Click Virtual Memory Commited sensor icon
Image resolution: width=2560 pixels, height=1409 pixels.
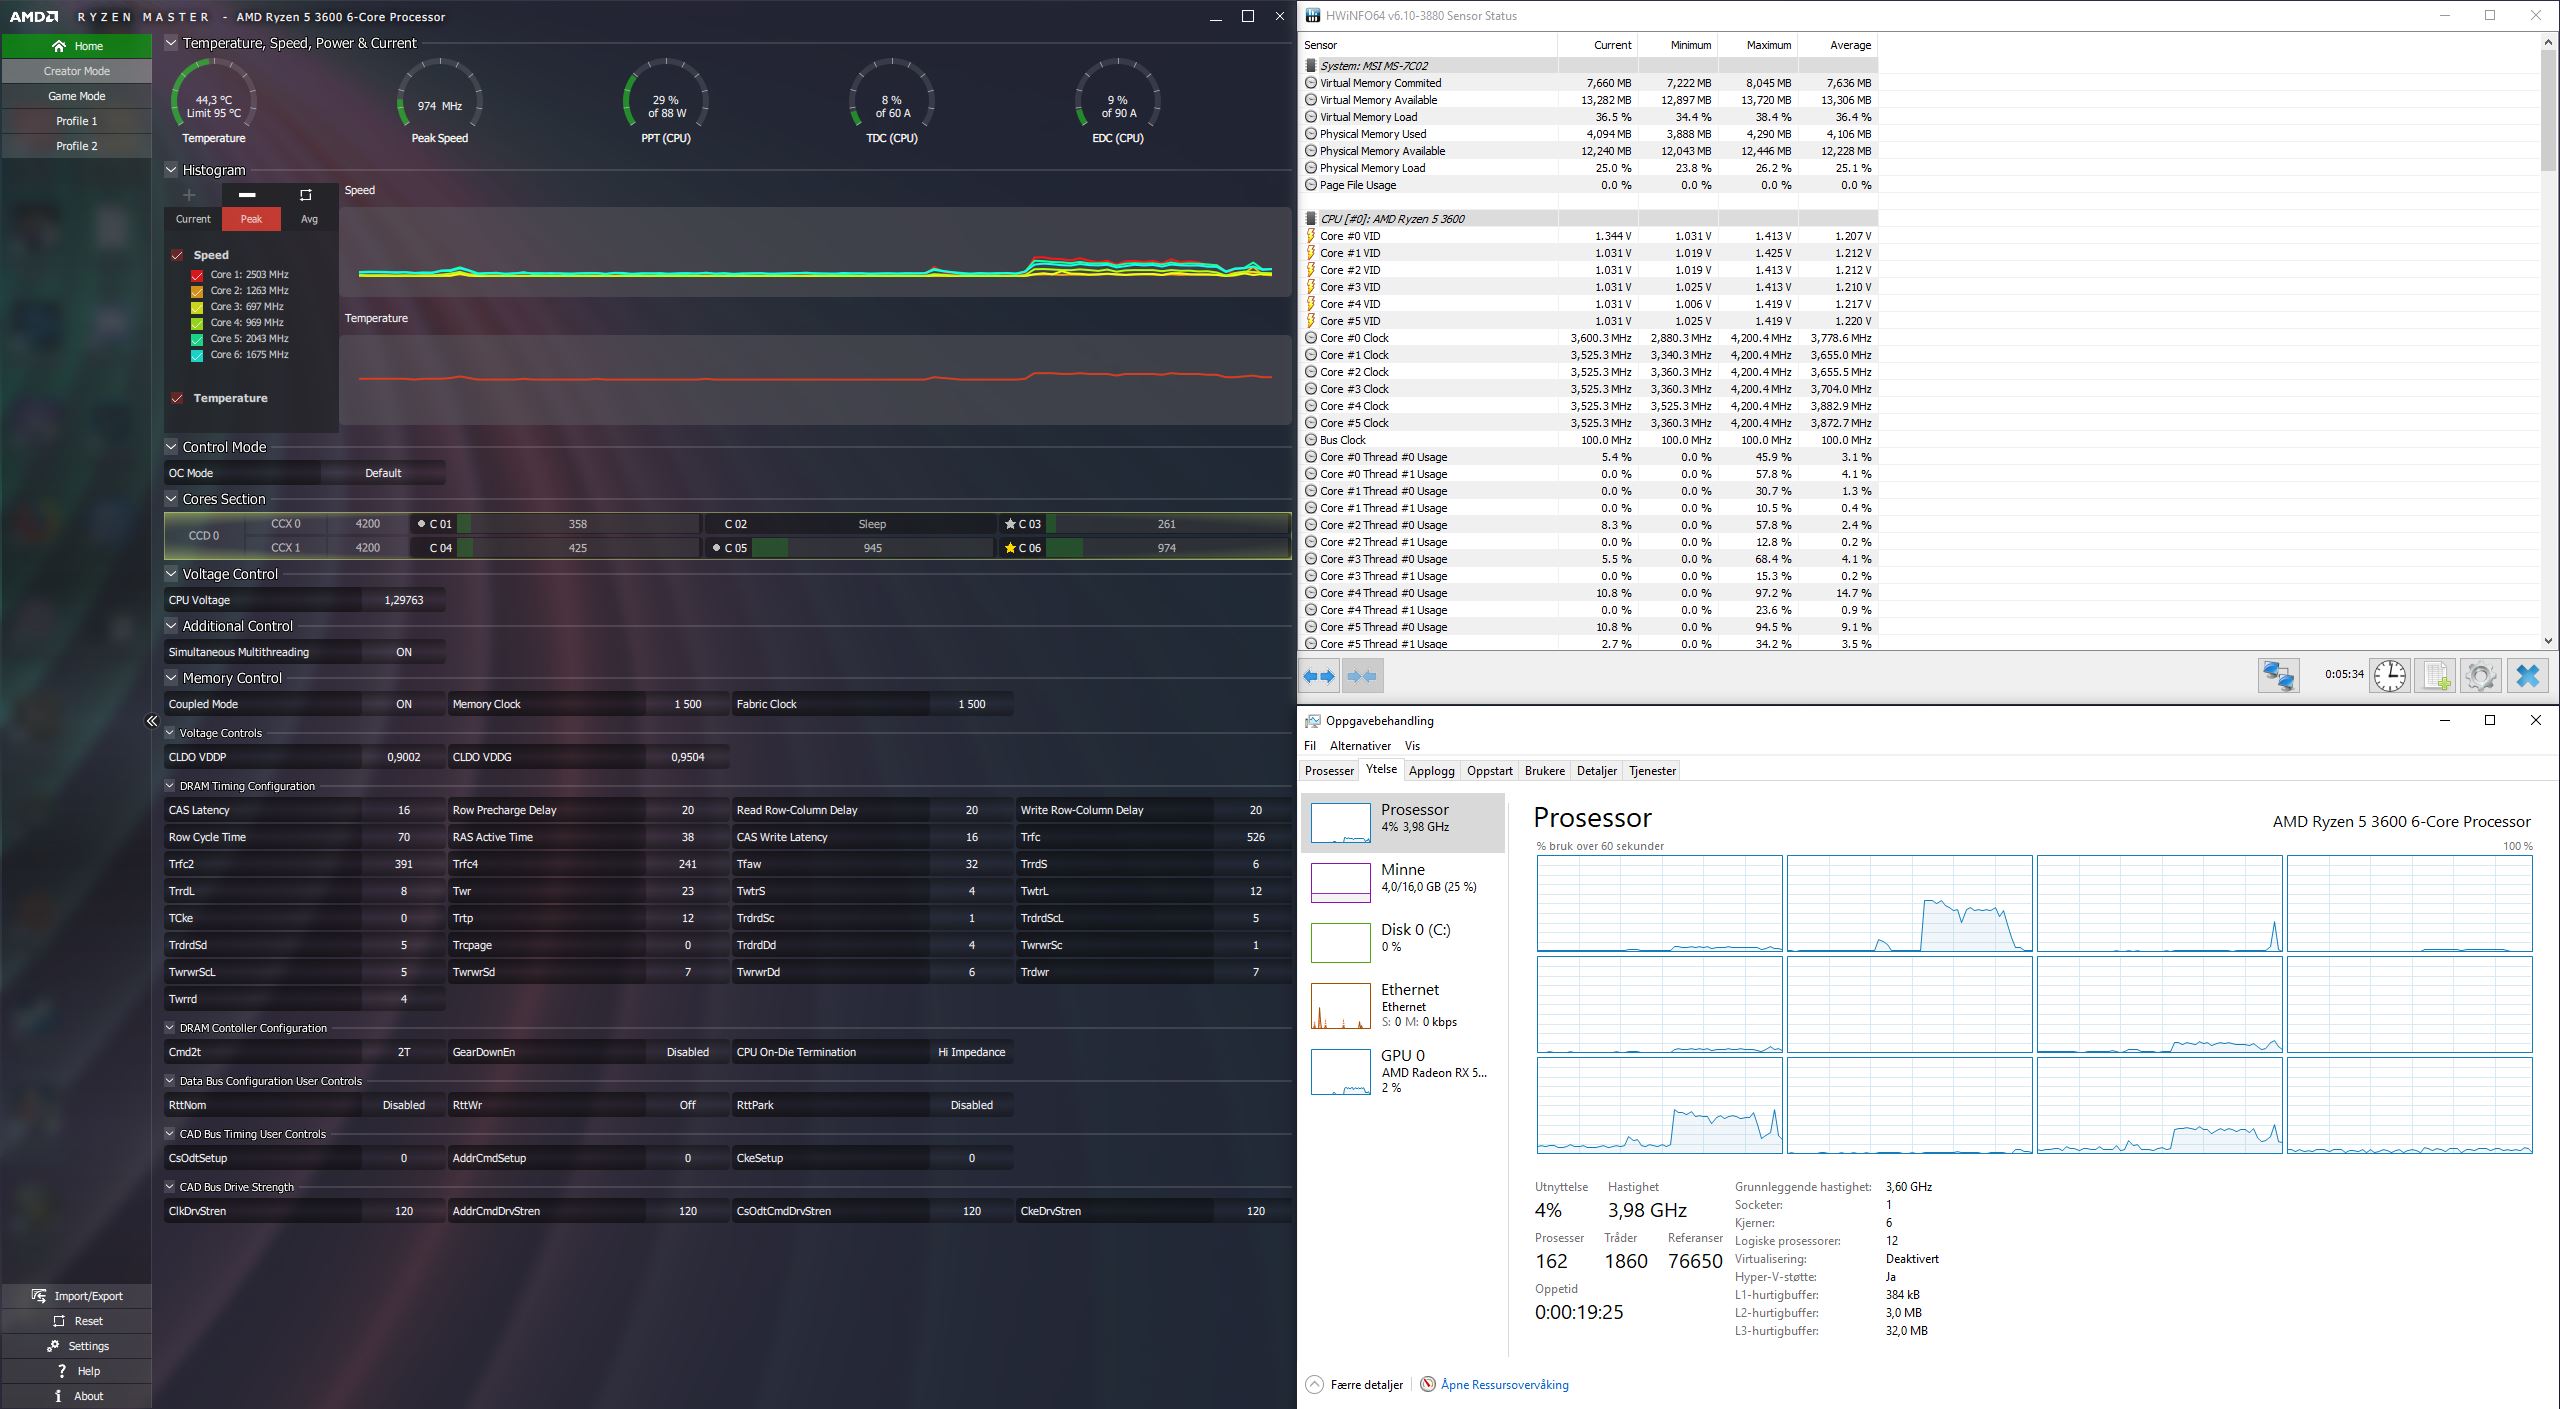1310,83
